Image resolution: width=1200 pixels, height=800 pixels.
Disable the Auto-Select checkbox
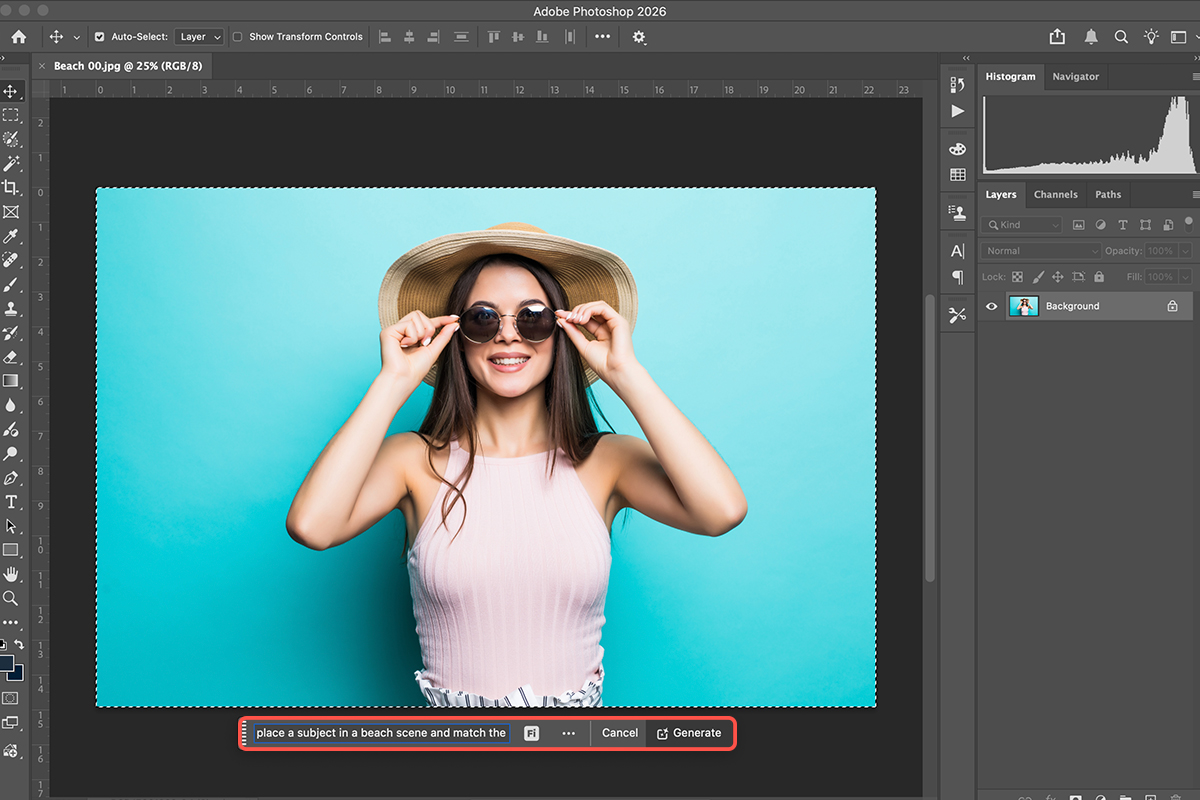click(x=99, y=37)
